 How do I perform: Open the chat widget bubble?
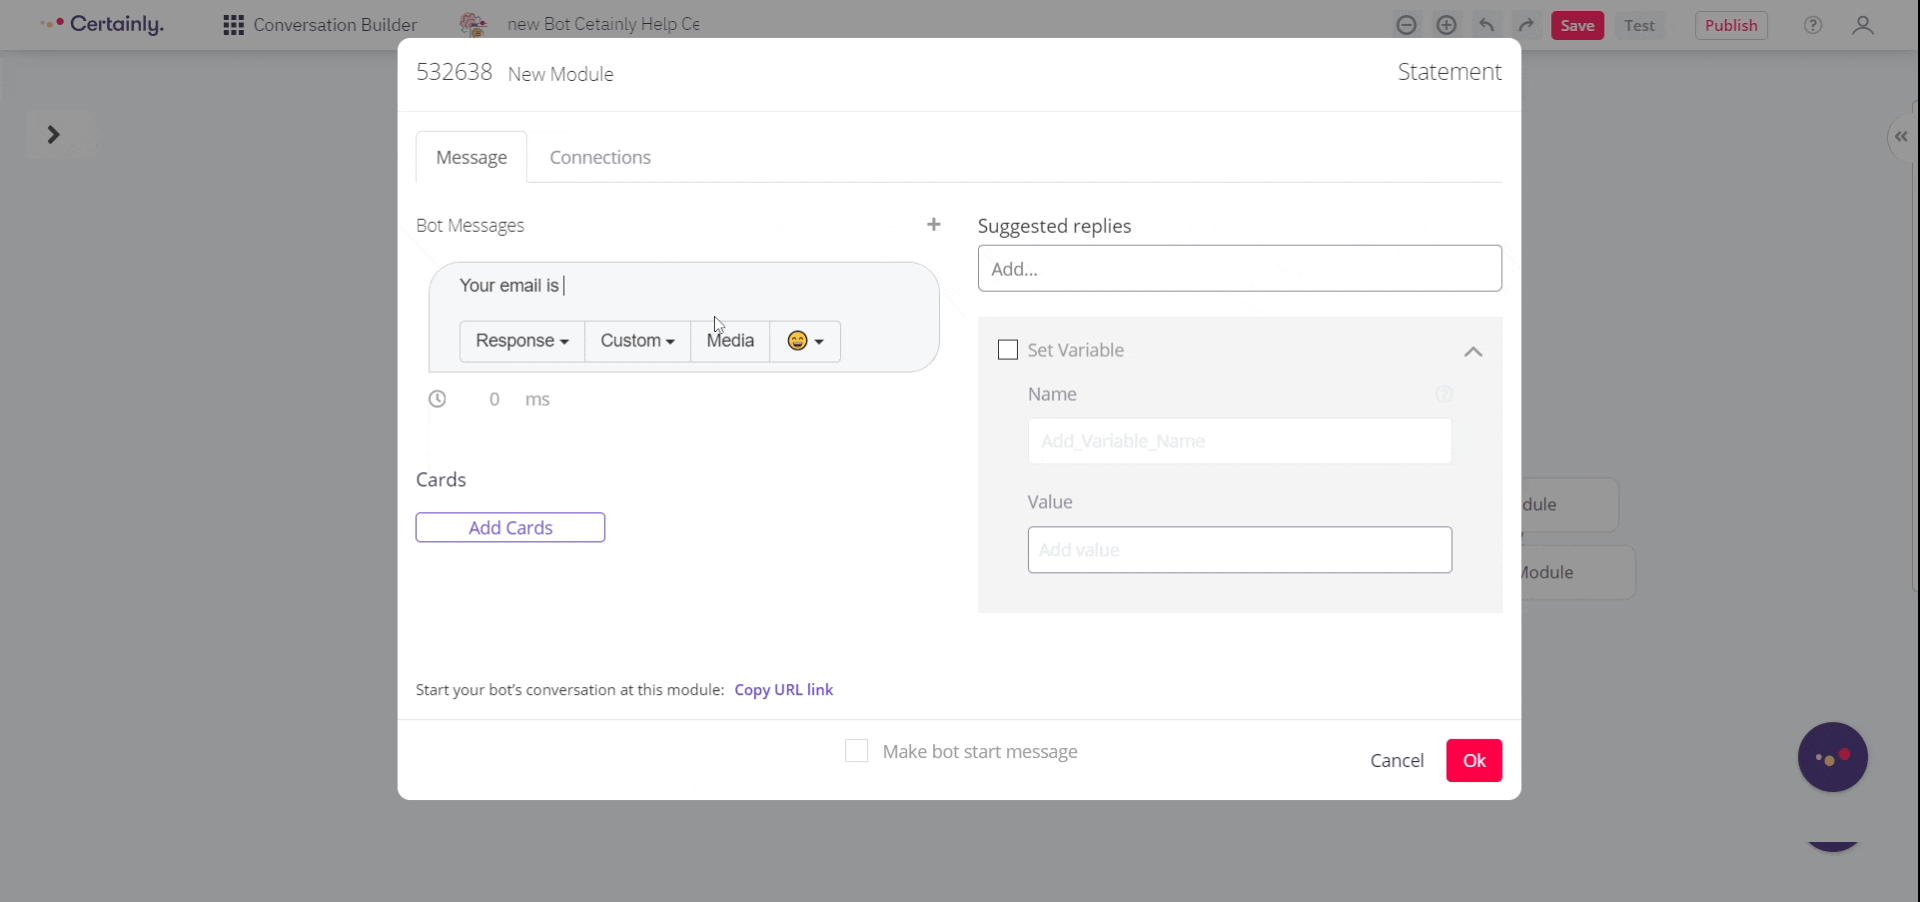pos(1832,757)
